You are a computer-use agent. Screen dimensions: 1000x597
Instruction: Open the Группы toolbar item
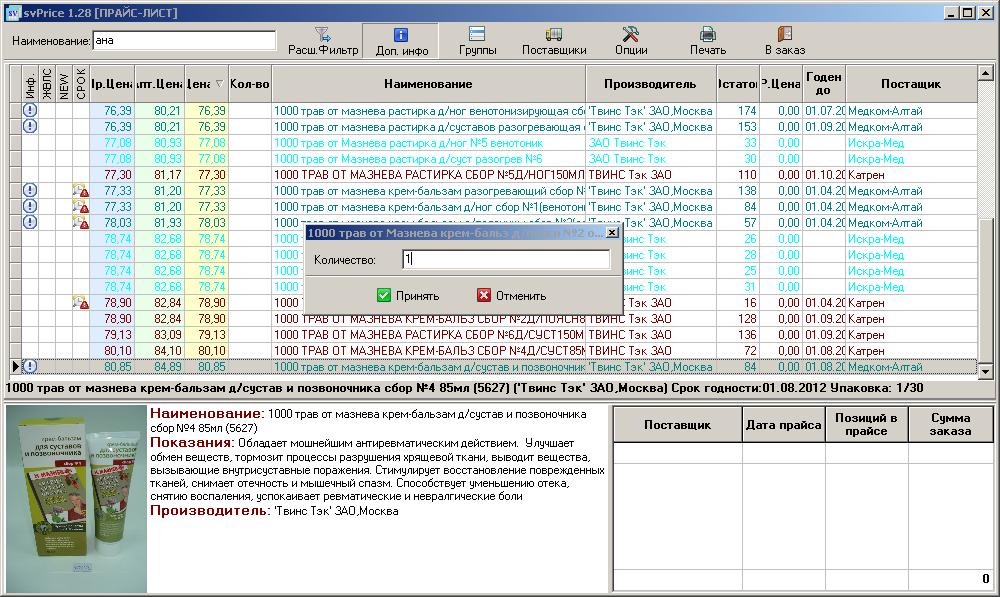click(477, 41)
